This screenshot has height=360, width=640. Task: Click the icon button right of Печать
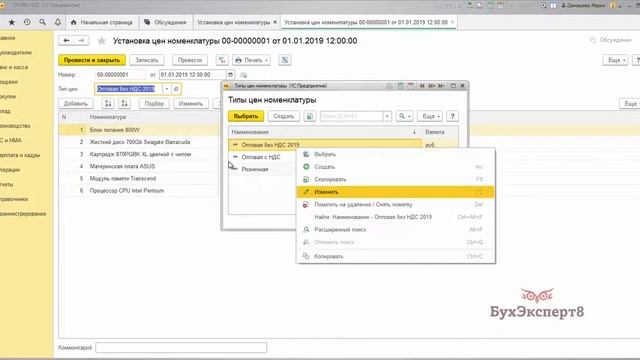coord(284,60)
